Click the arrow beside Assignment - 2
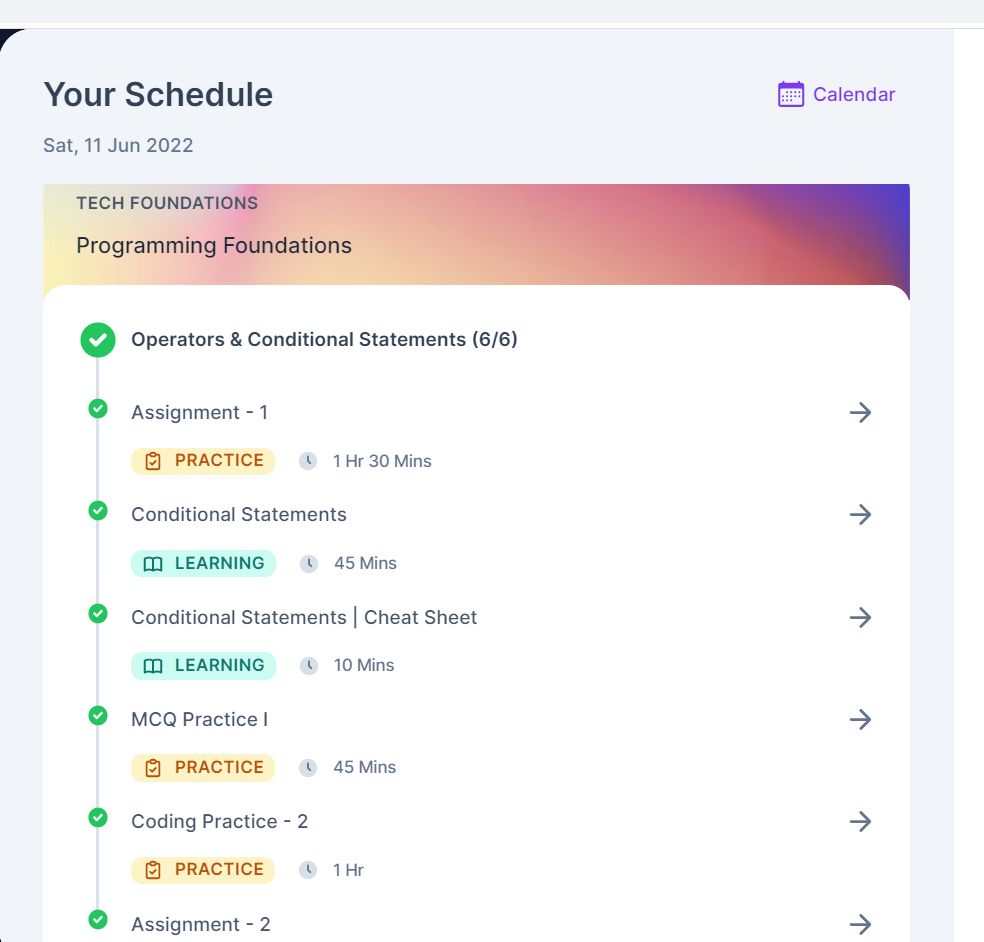984x942 pixels. 860,924
